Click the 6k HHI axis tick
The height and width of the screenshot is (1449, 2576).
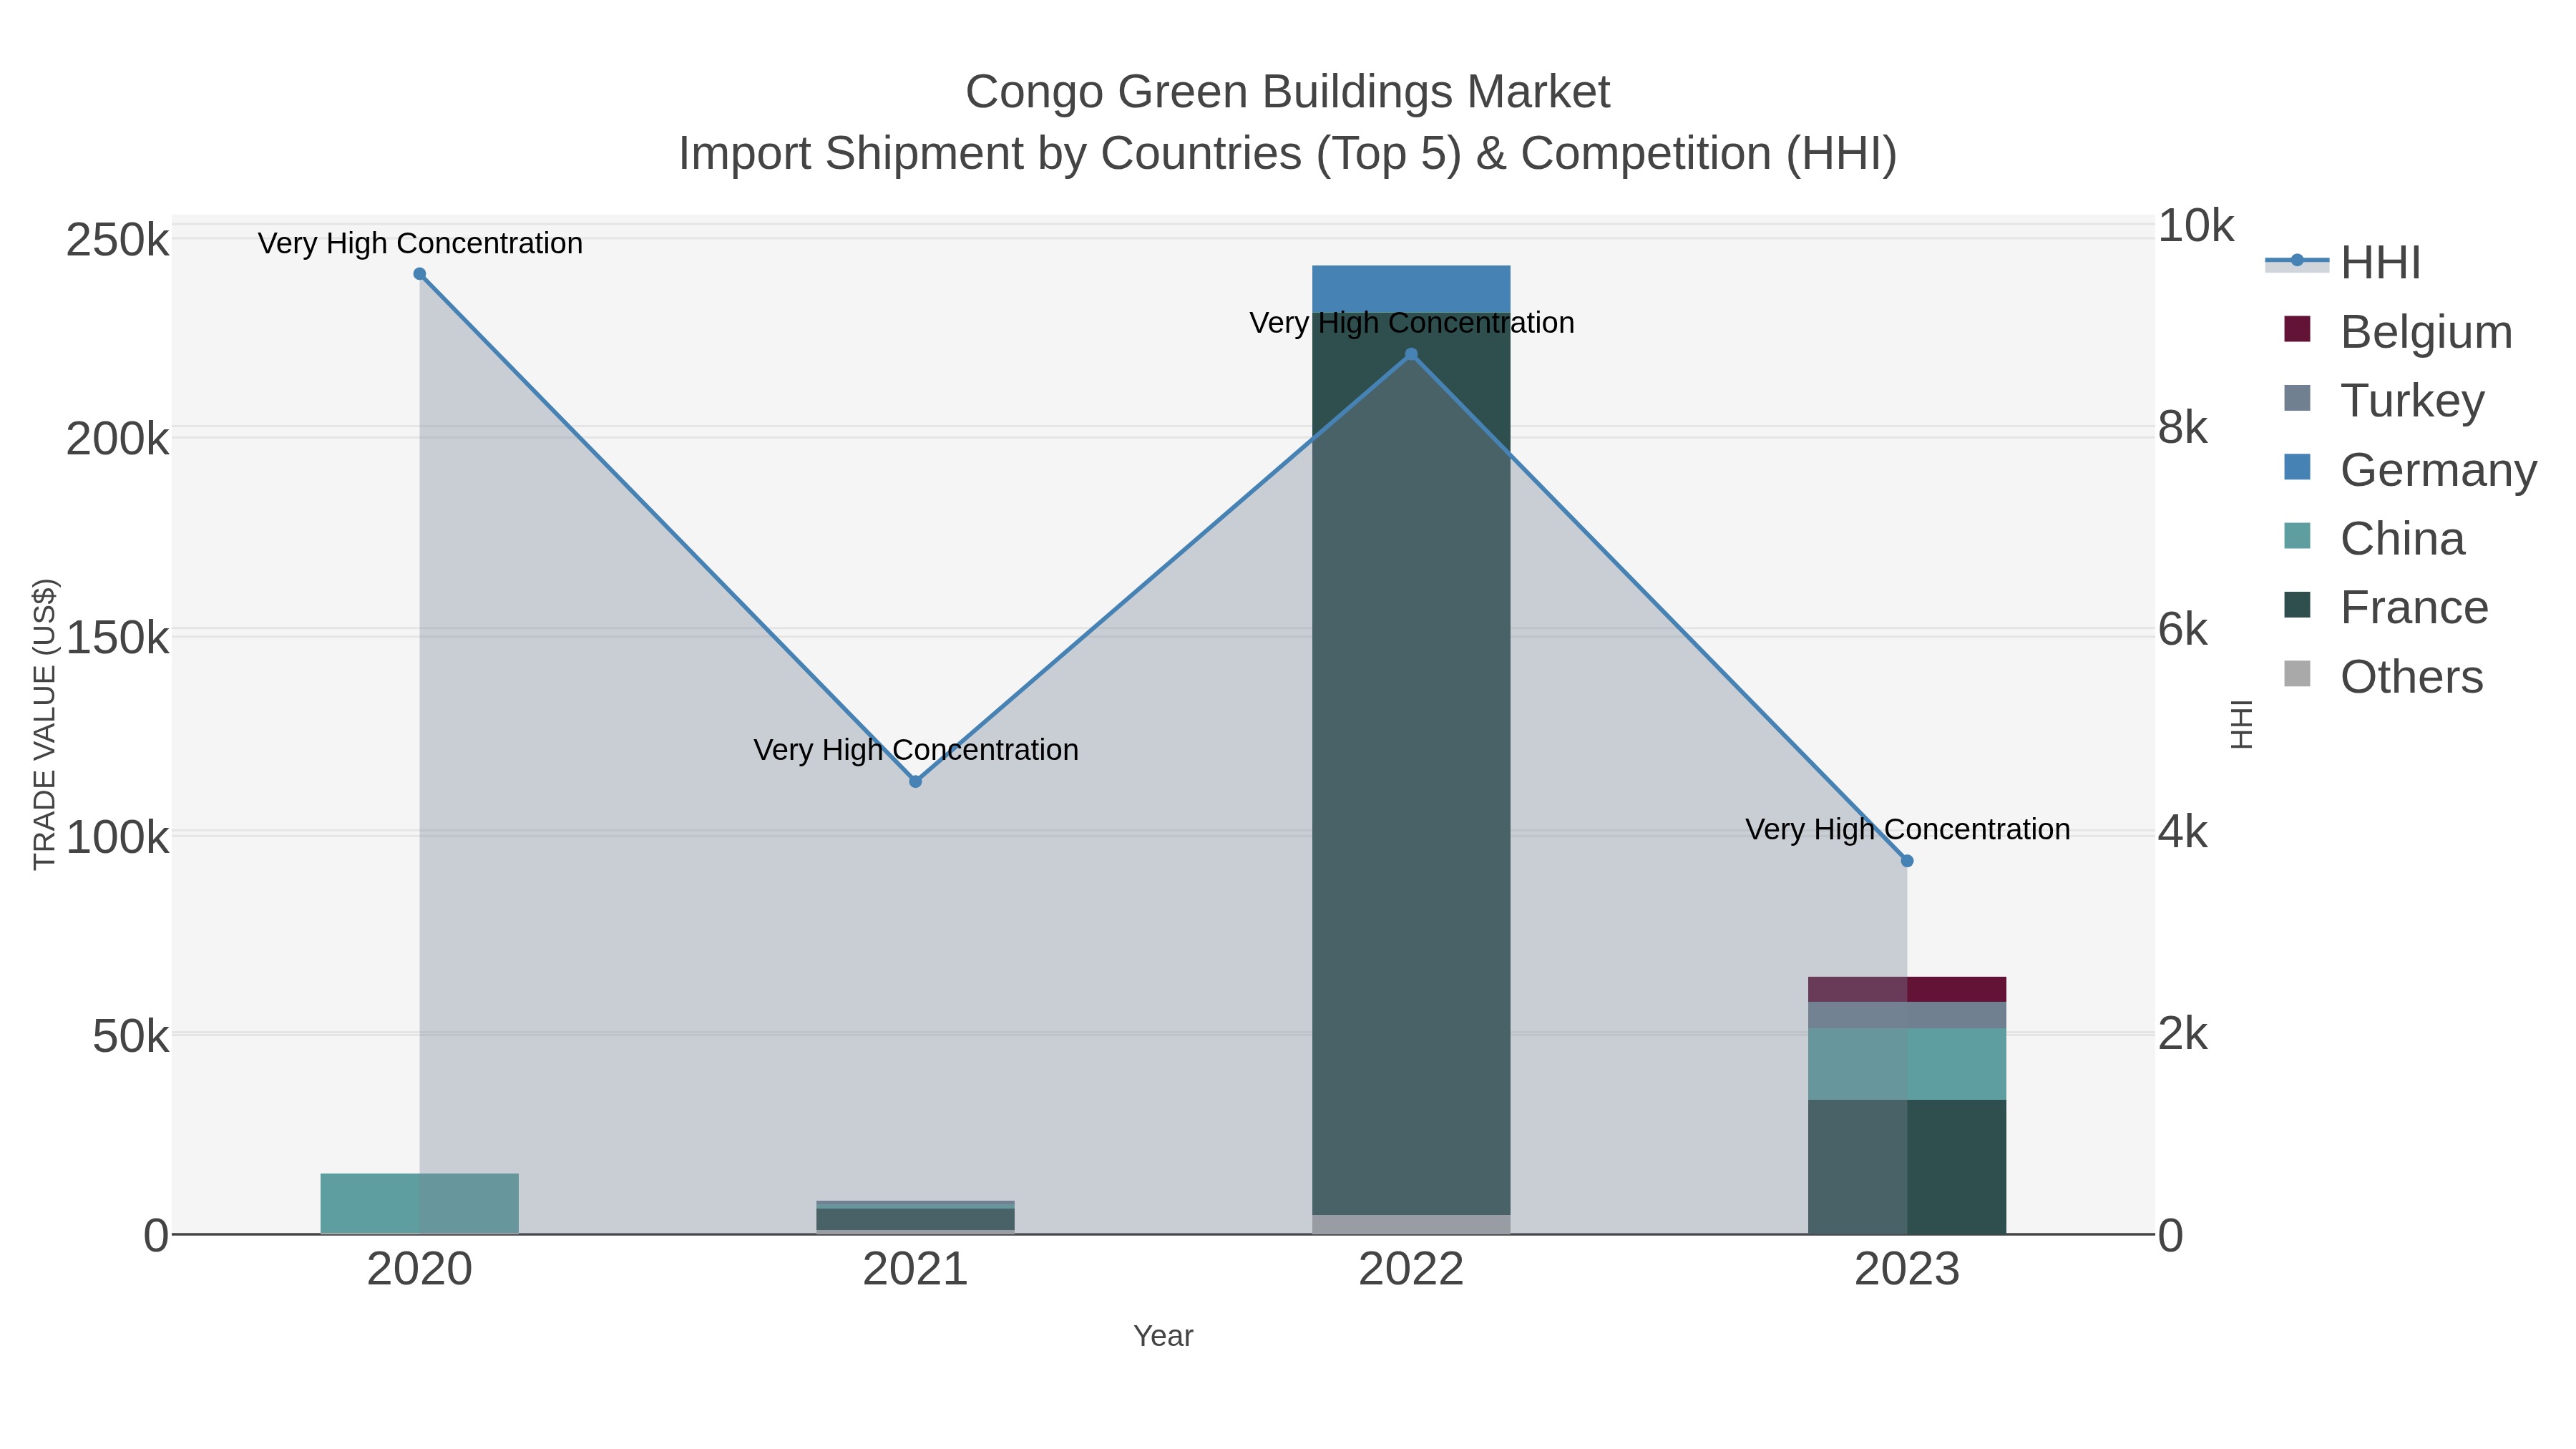(2183, 630)
